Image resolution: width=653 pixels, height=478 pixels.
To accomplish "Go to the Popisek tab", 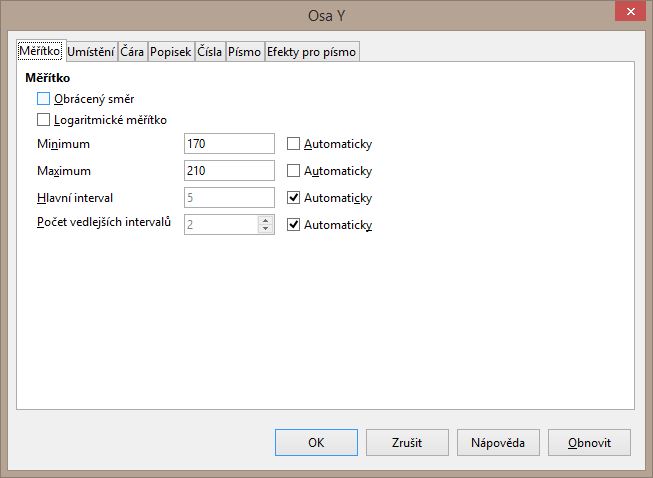I will pos(170,51).
